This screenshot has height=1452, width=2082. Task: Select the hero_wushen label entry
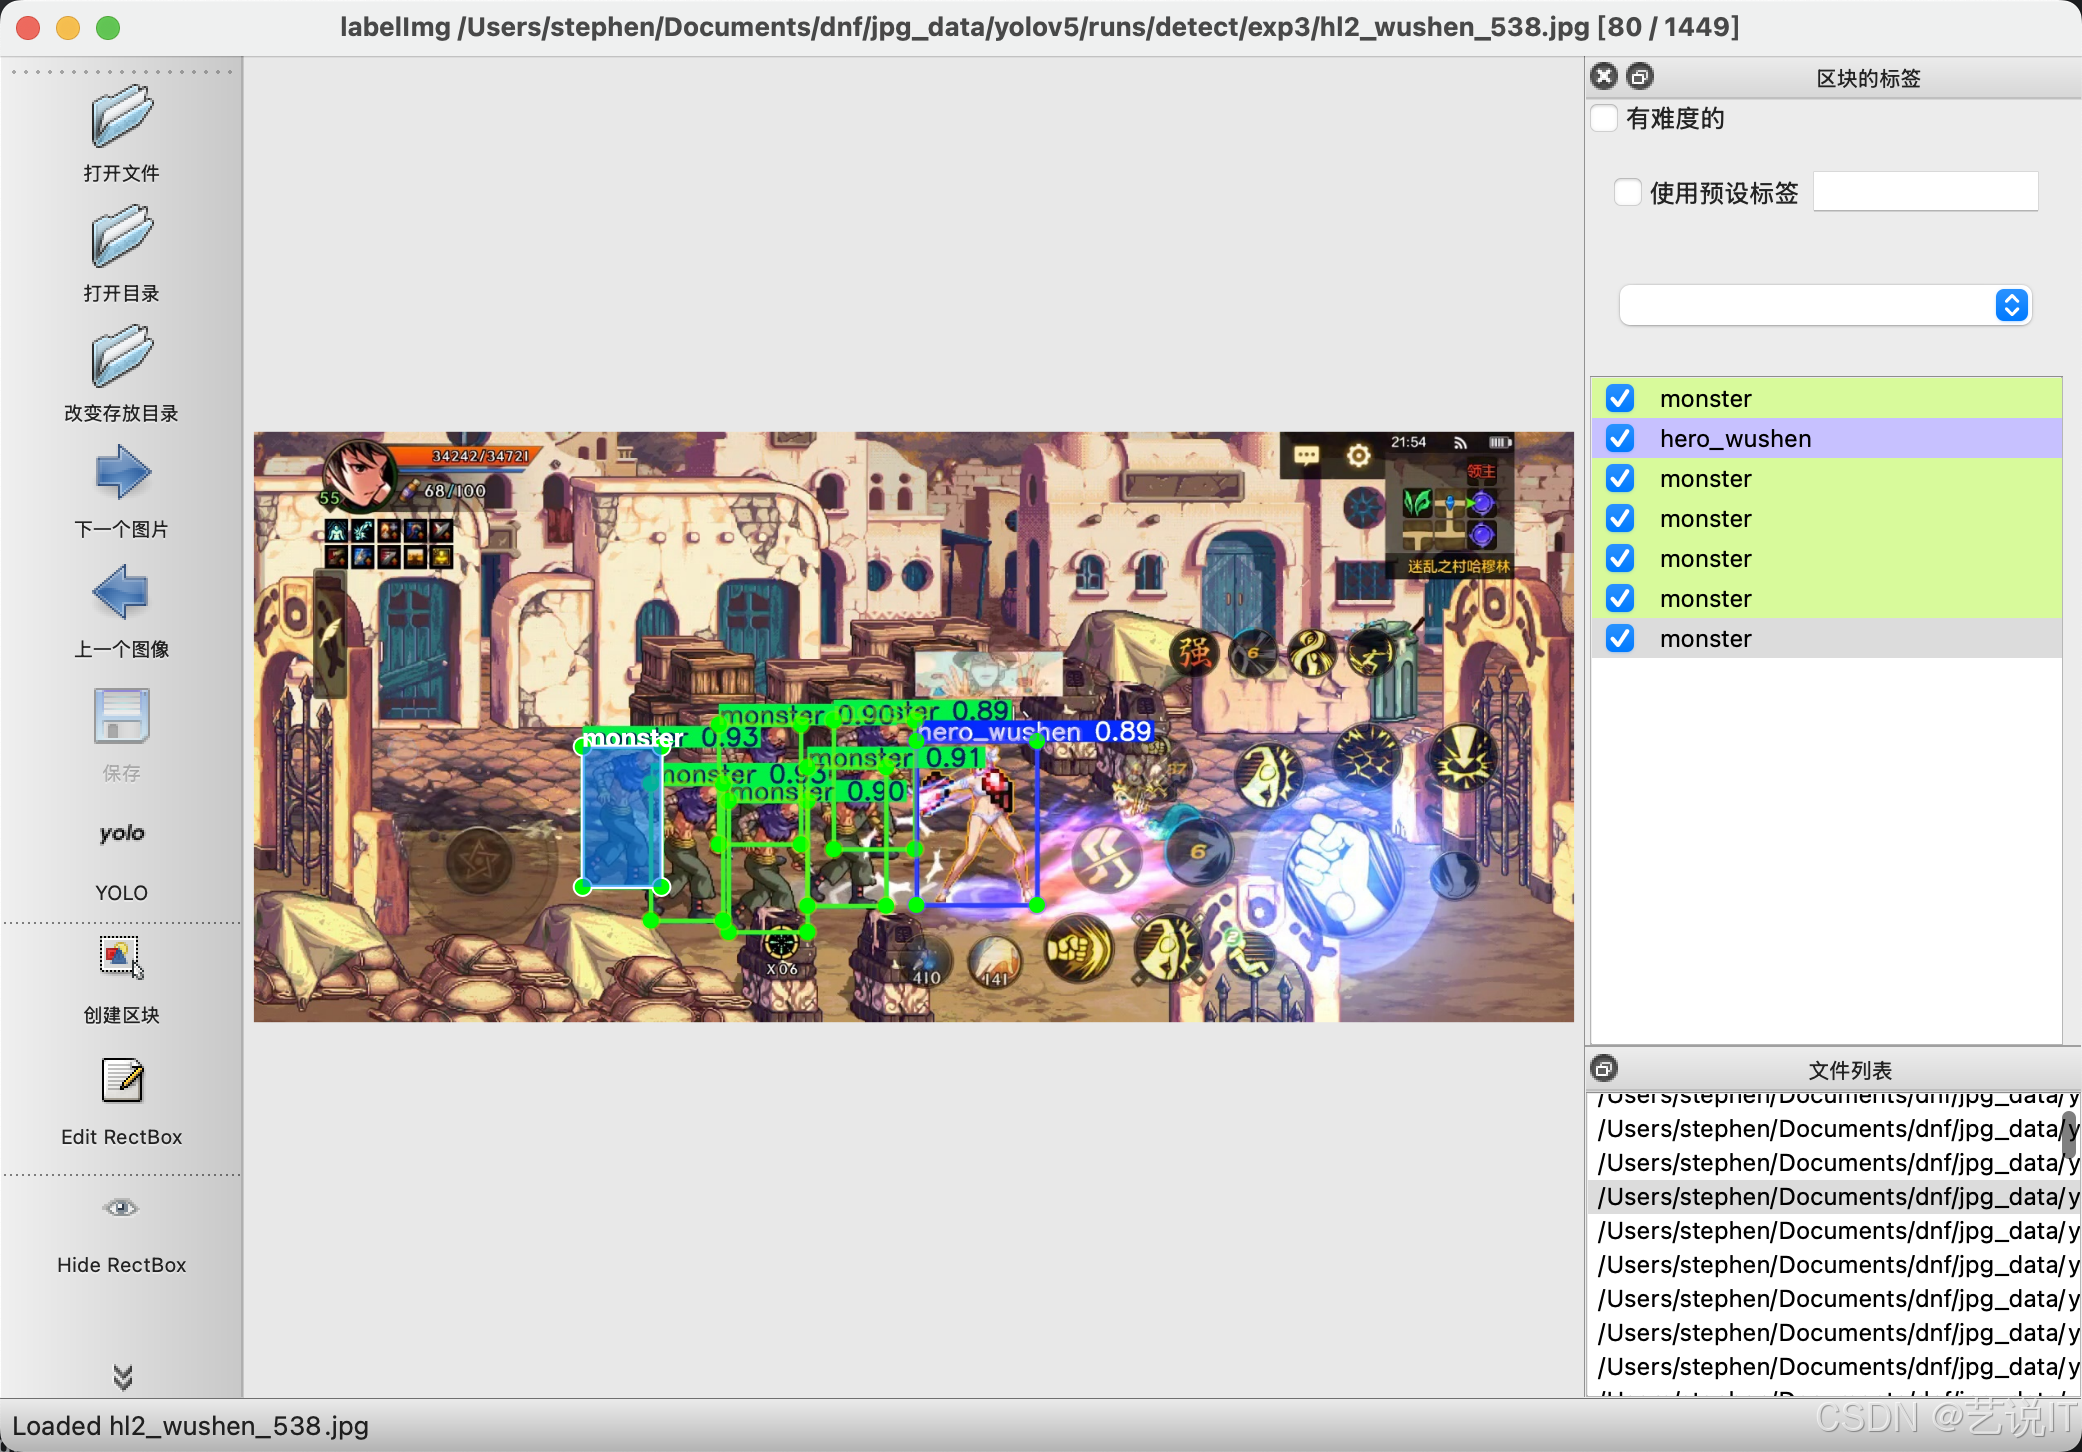point(1735,438)
